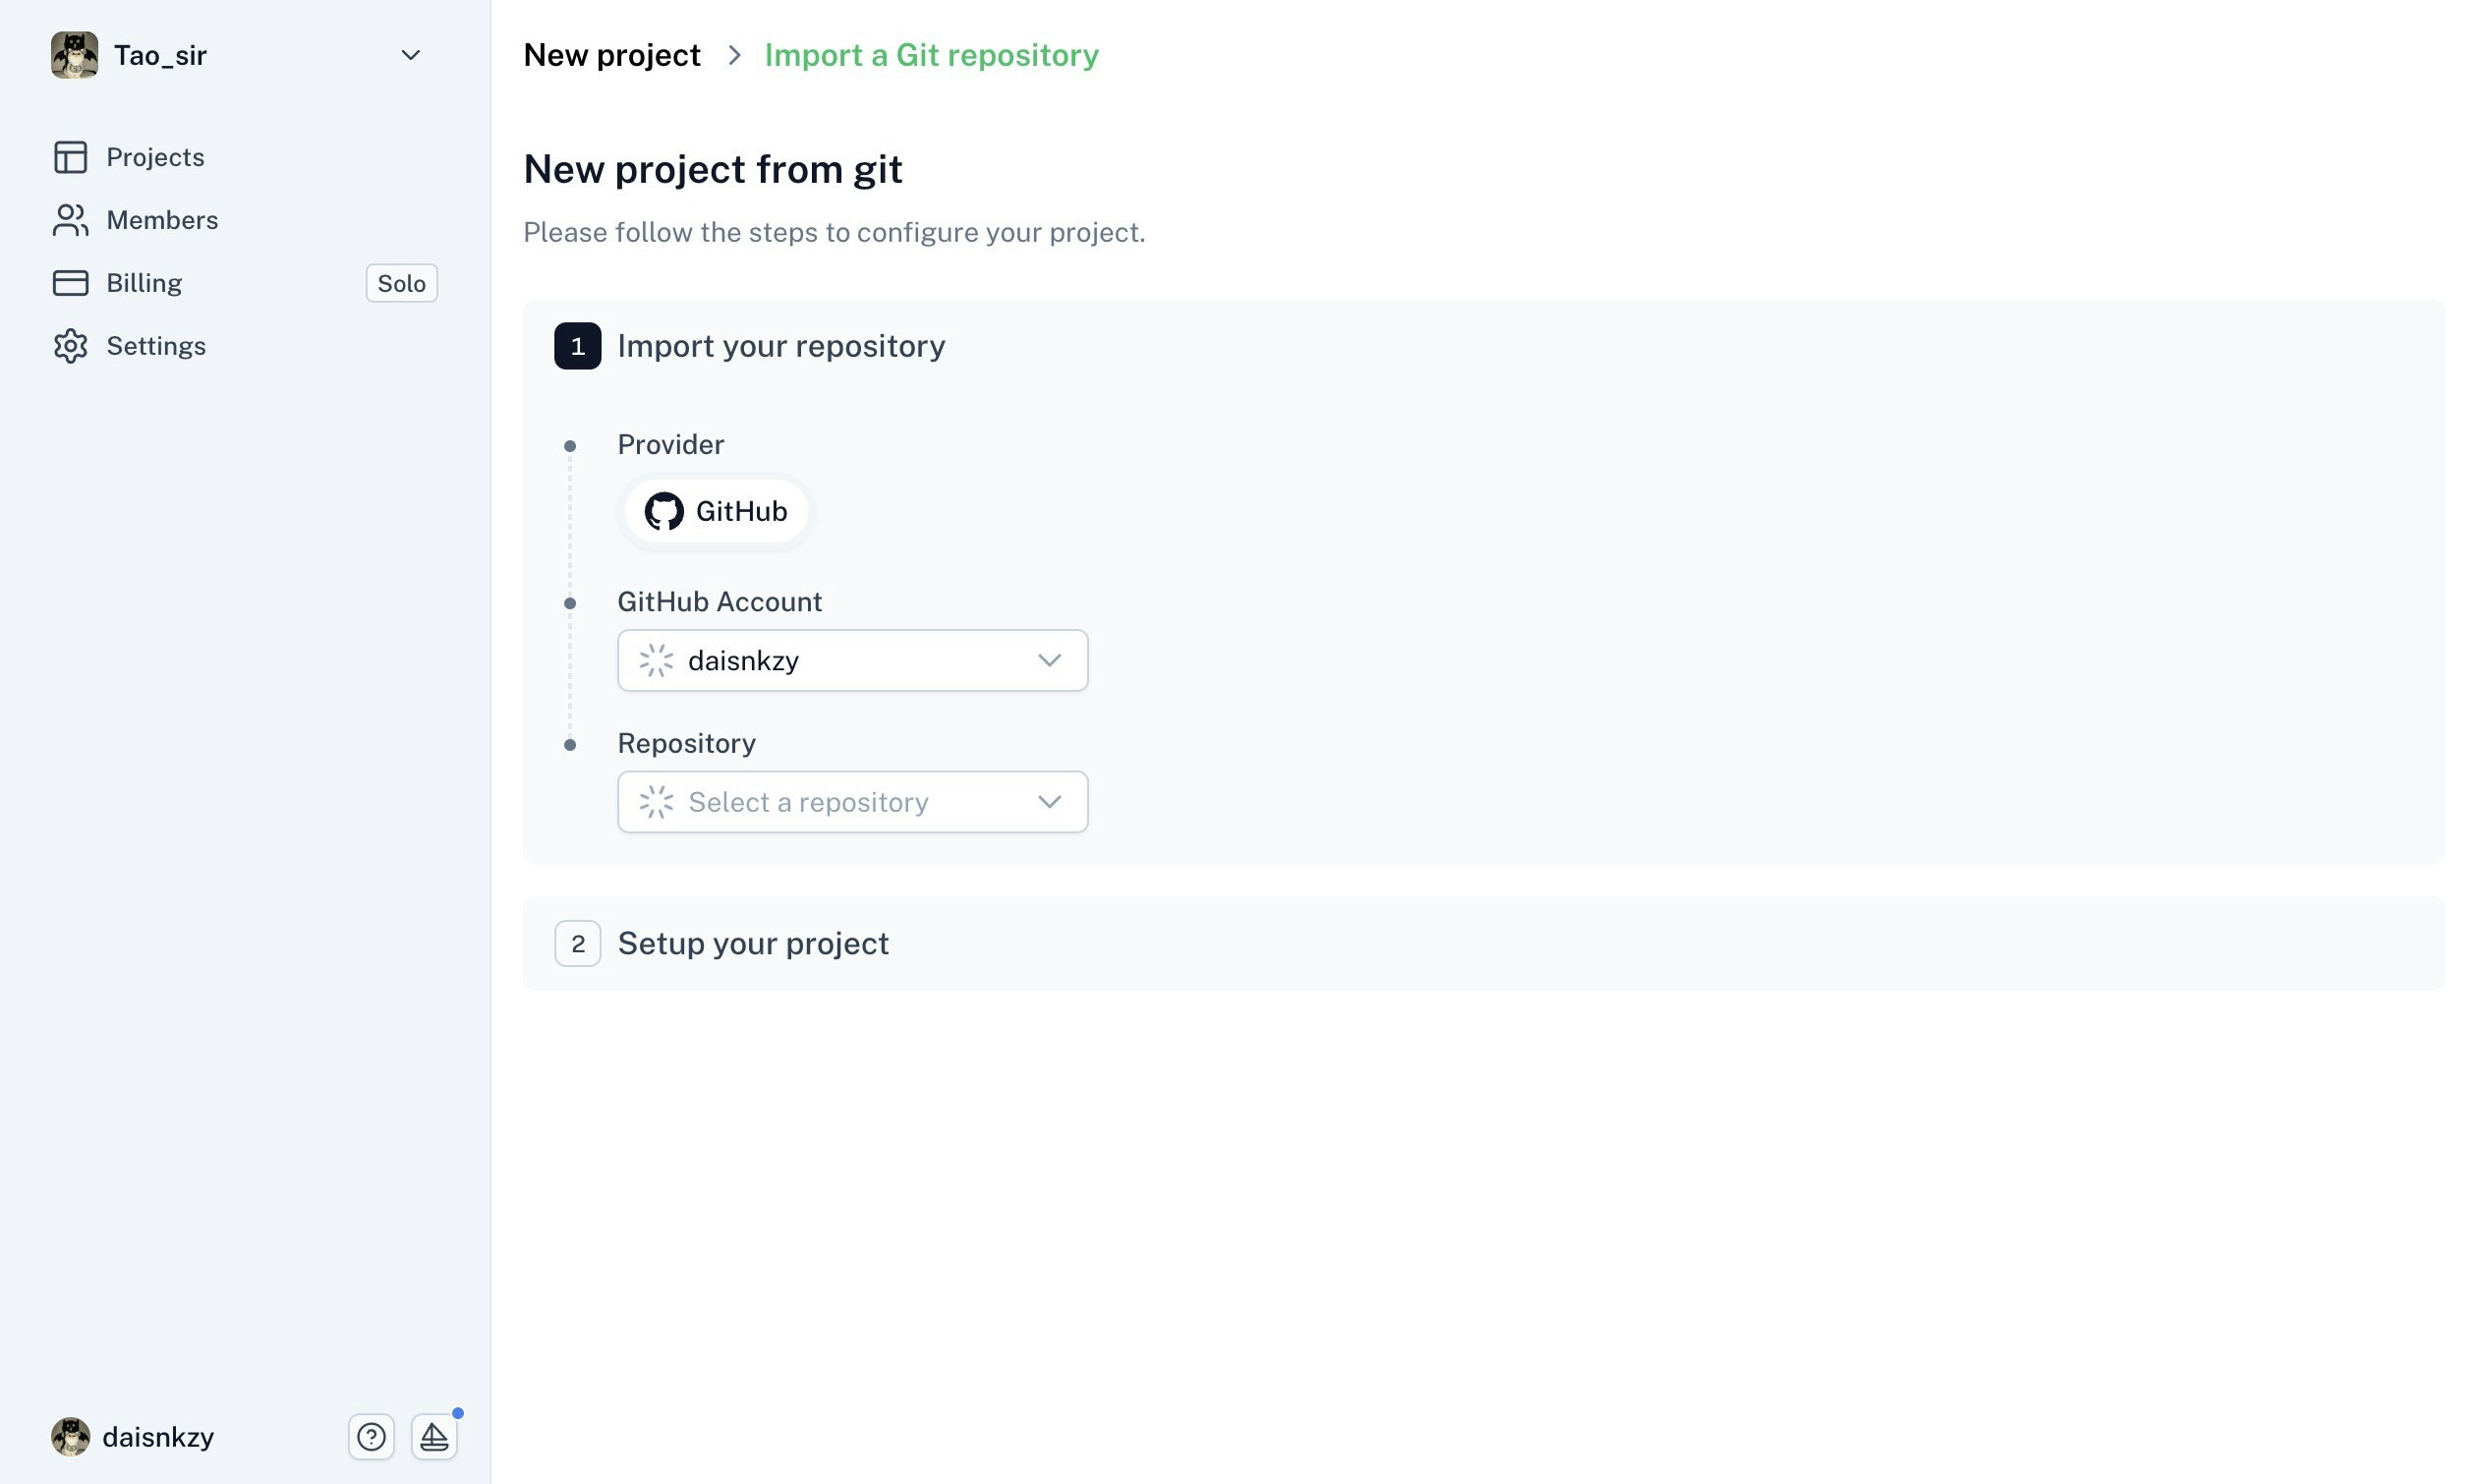Open the Select a repository dropdown
The height and width of the screenshot is (1484, 2477).
click(x=852, y=802)
